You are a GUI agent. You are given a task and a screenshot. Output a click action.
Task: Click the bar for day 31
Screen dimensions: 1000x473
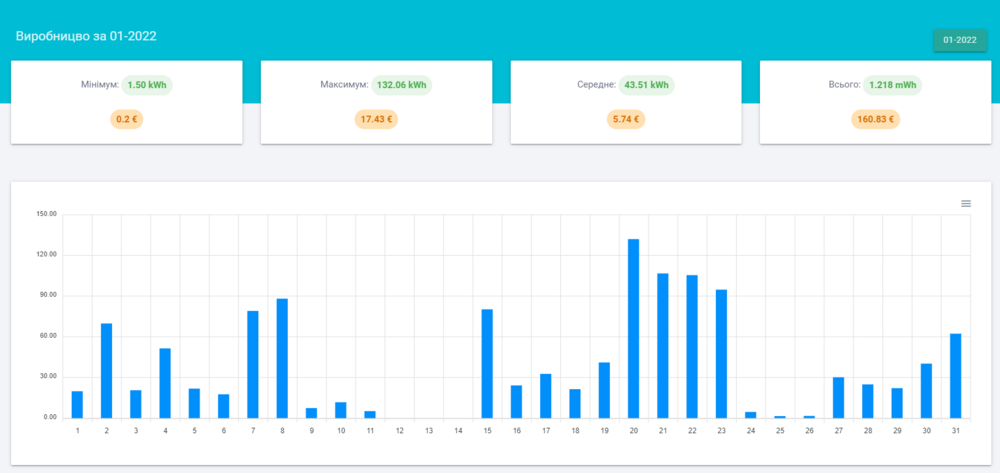955,375
